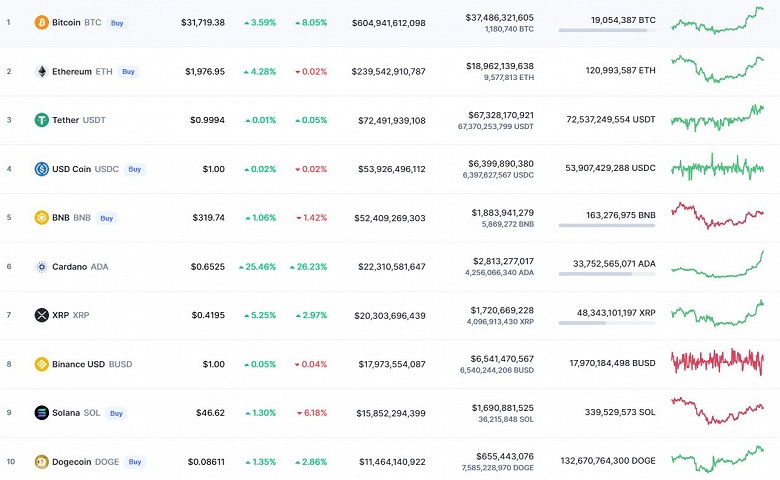The width and height of the screenshot is (780, 480).
Task: Click the Tether green logo icon
Action: [41, 120]
